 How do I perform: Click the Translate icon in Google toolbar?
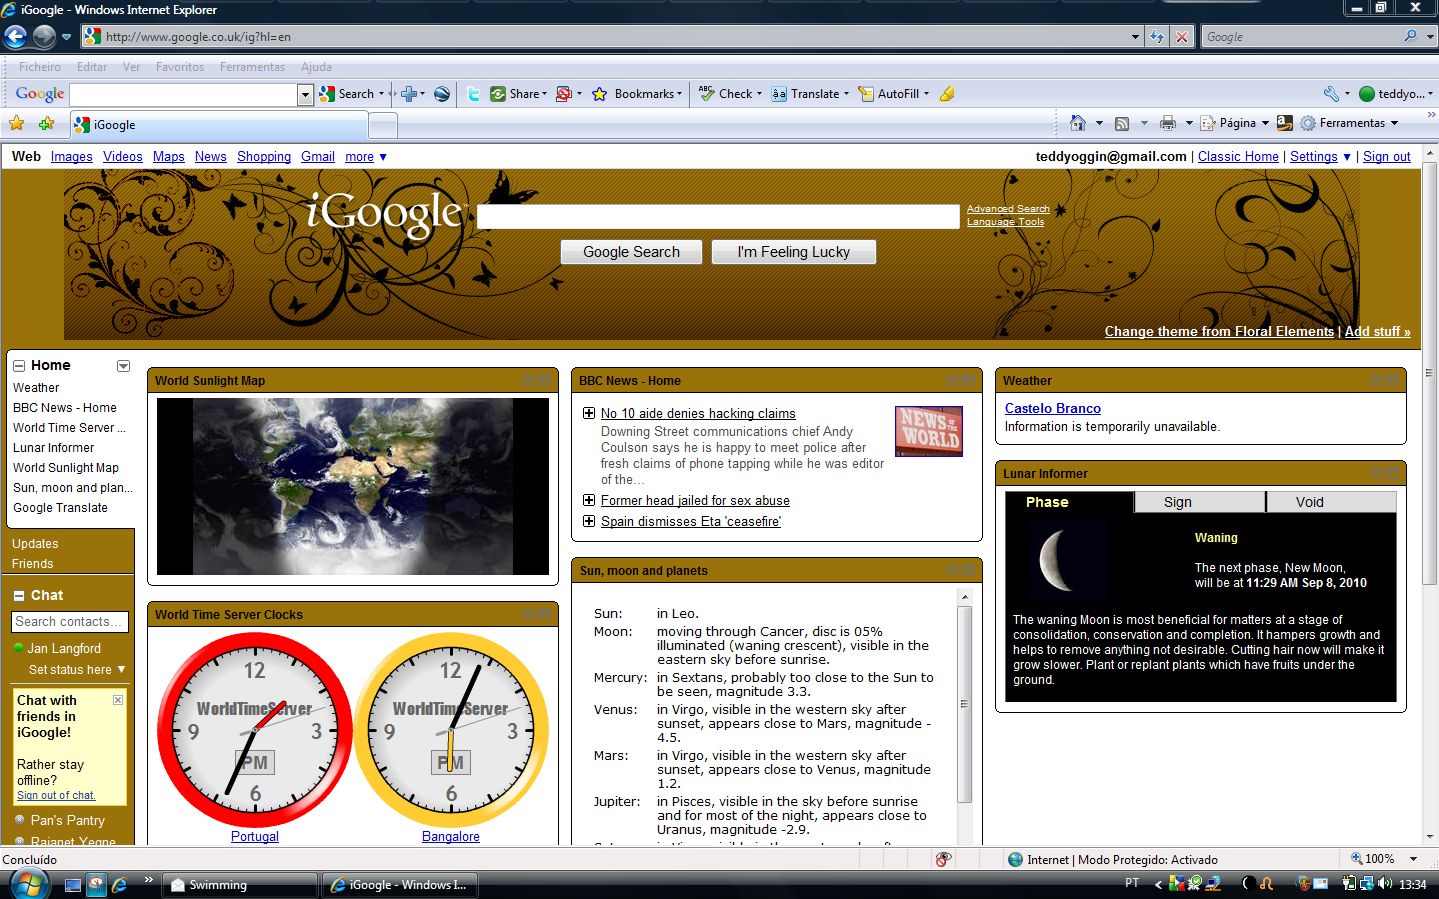(779, 94)
